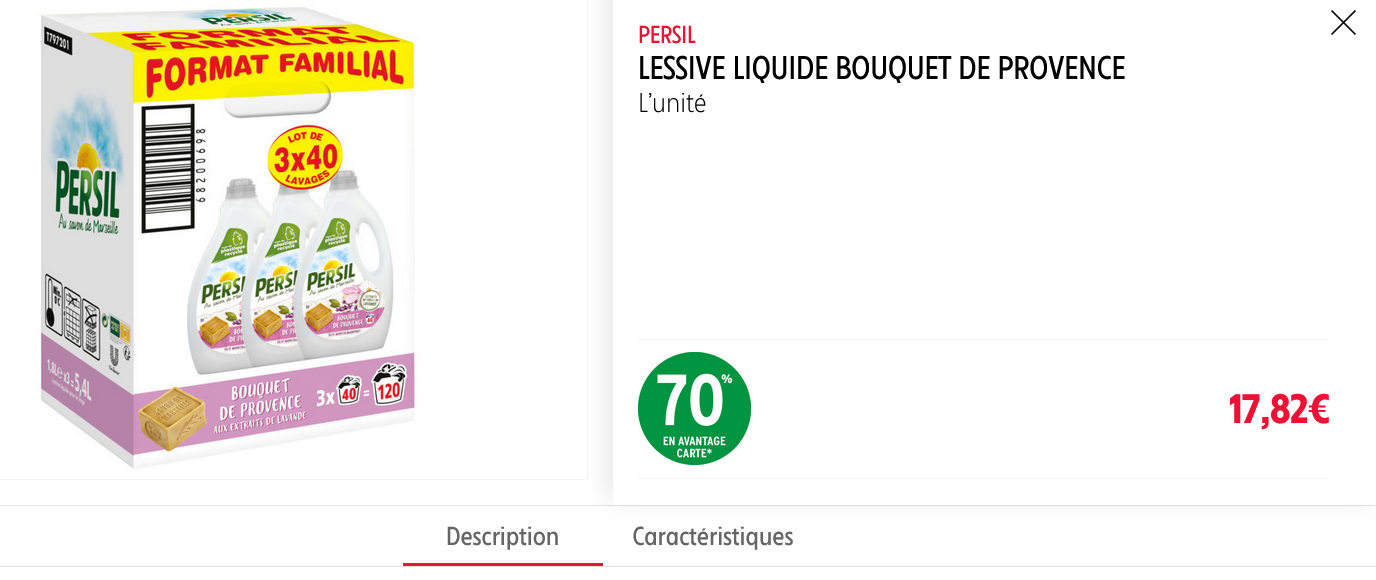The height and width of the screenshot is (580, 1376).
Task: Select the close X icon top right
Action: [x=1343, y=23]
